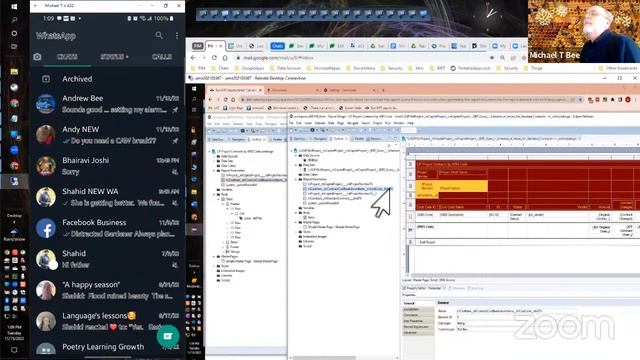Click Chrome home button in Gmail window
The height and width of the screenshot is (360, 640).
click(x=225, y=58)
